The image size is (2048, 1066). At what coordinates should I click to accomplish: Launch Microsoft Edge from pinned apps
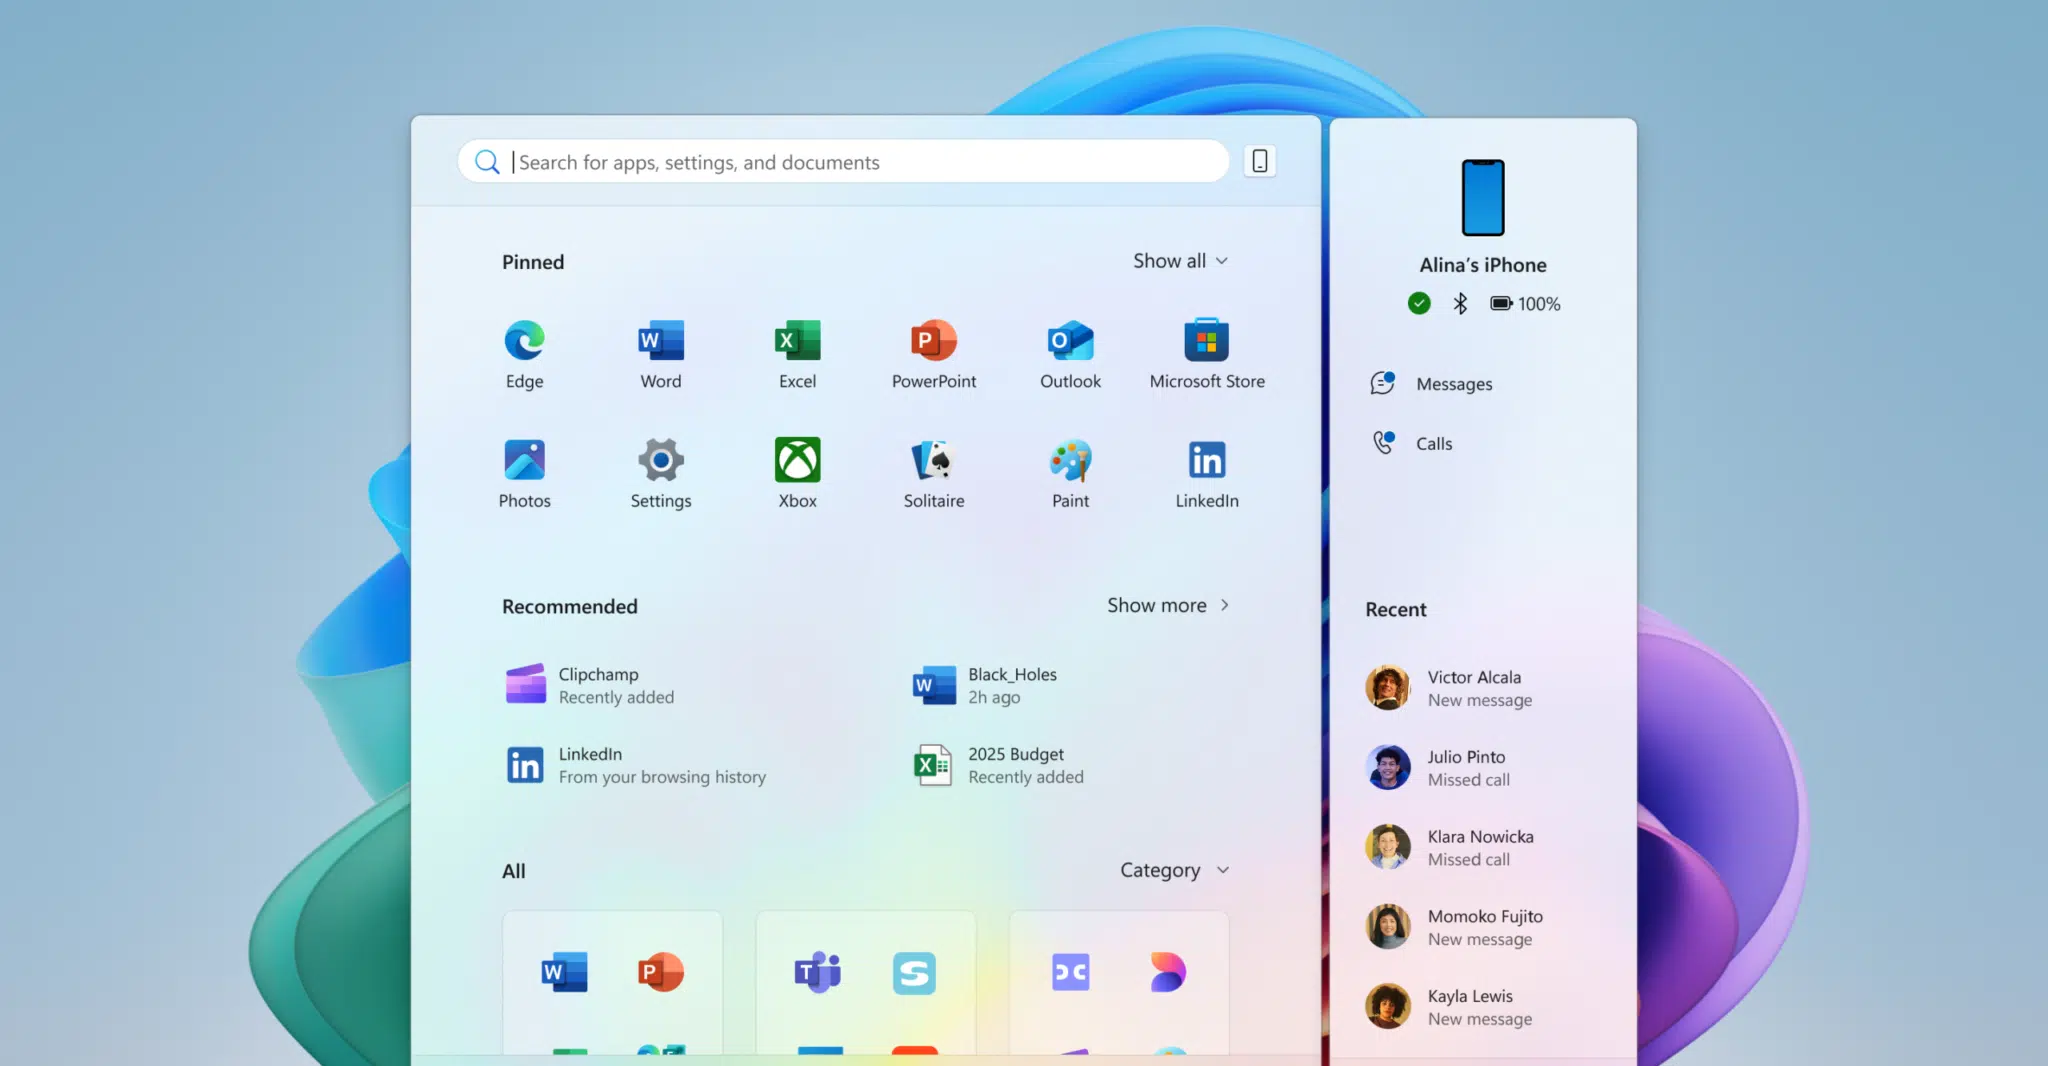coord(523,352)
